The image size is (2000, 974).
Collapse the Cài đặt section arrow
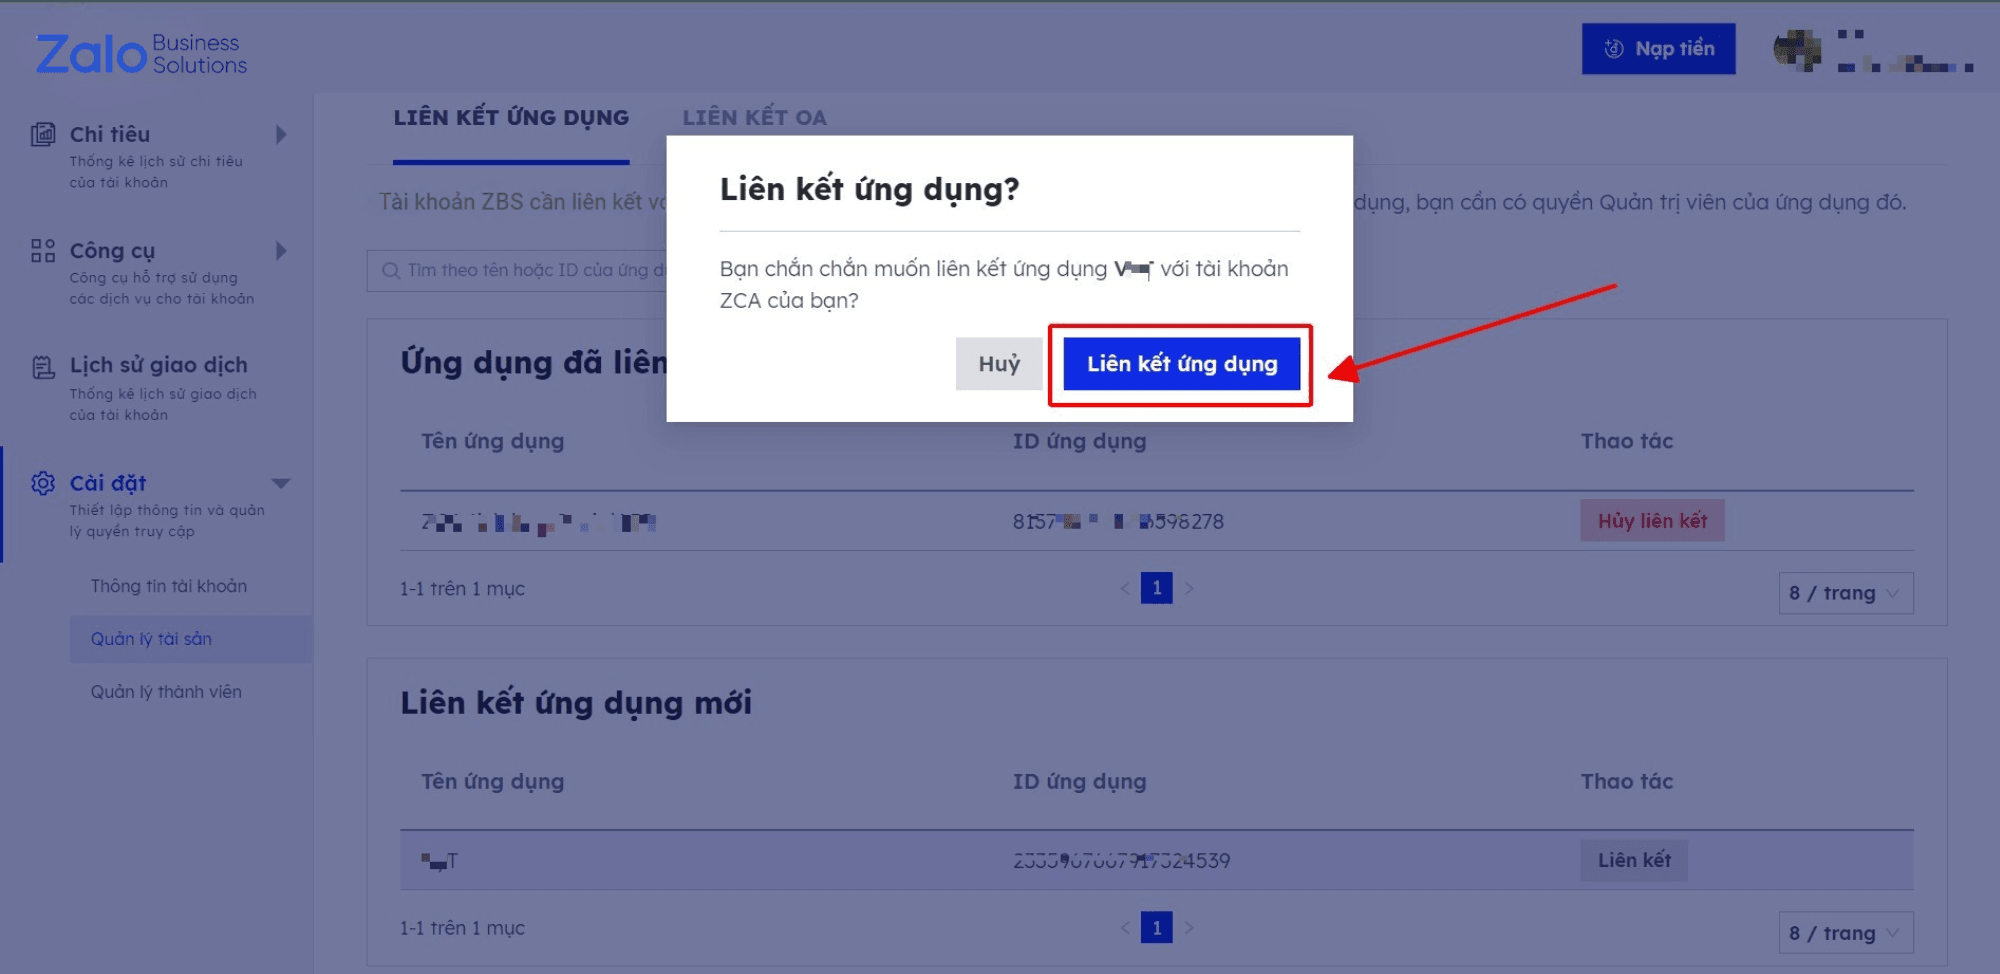point(281,484)
